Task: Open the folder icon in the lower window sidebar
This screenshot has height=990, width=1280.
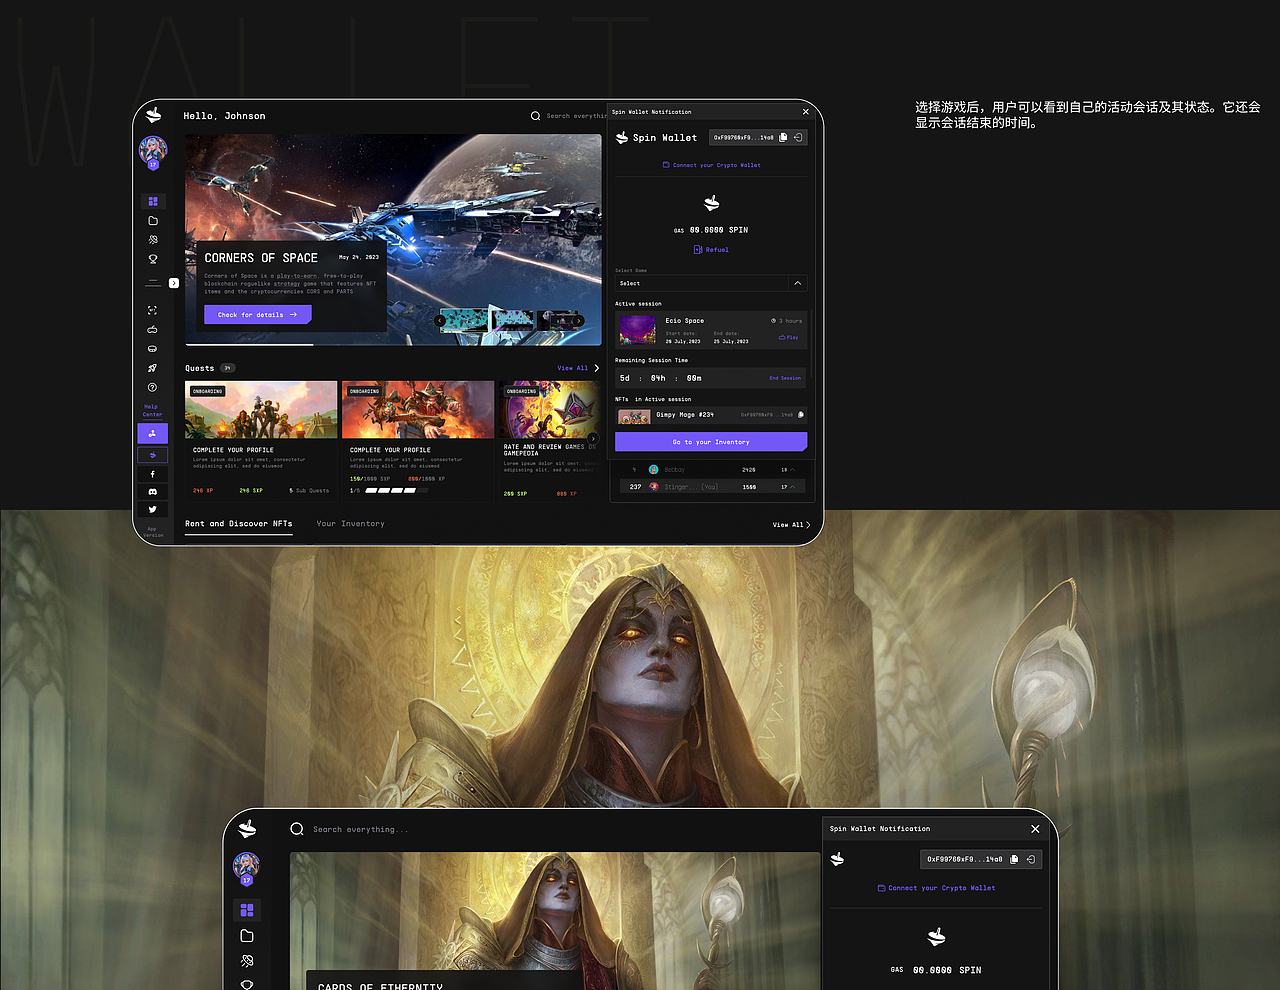Action: [x=247, y=936]
